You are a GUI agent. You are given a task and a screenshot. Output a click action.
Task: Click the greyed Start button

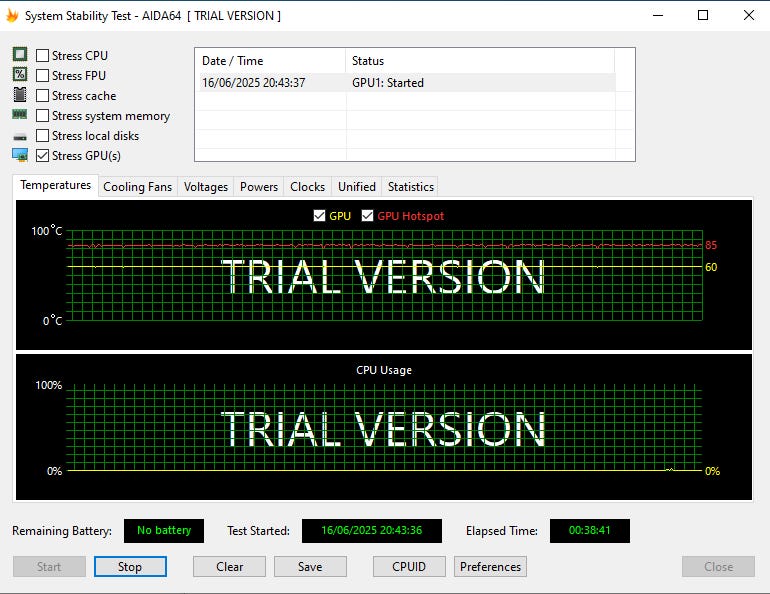point(49,567)
